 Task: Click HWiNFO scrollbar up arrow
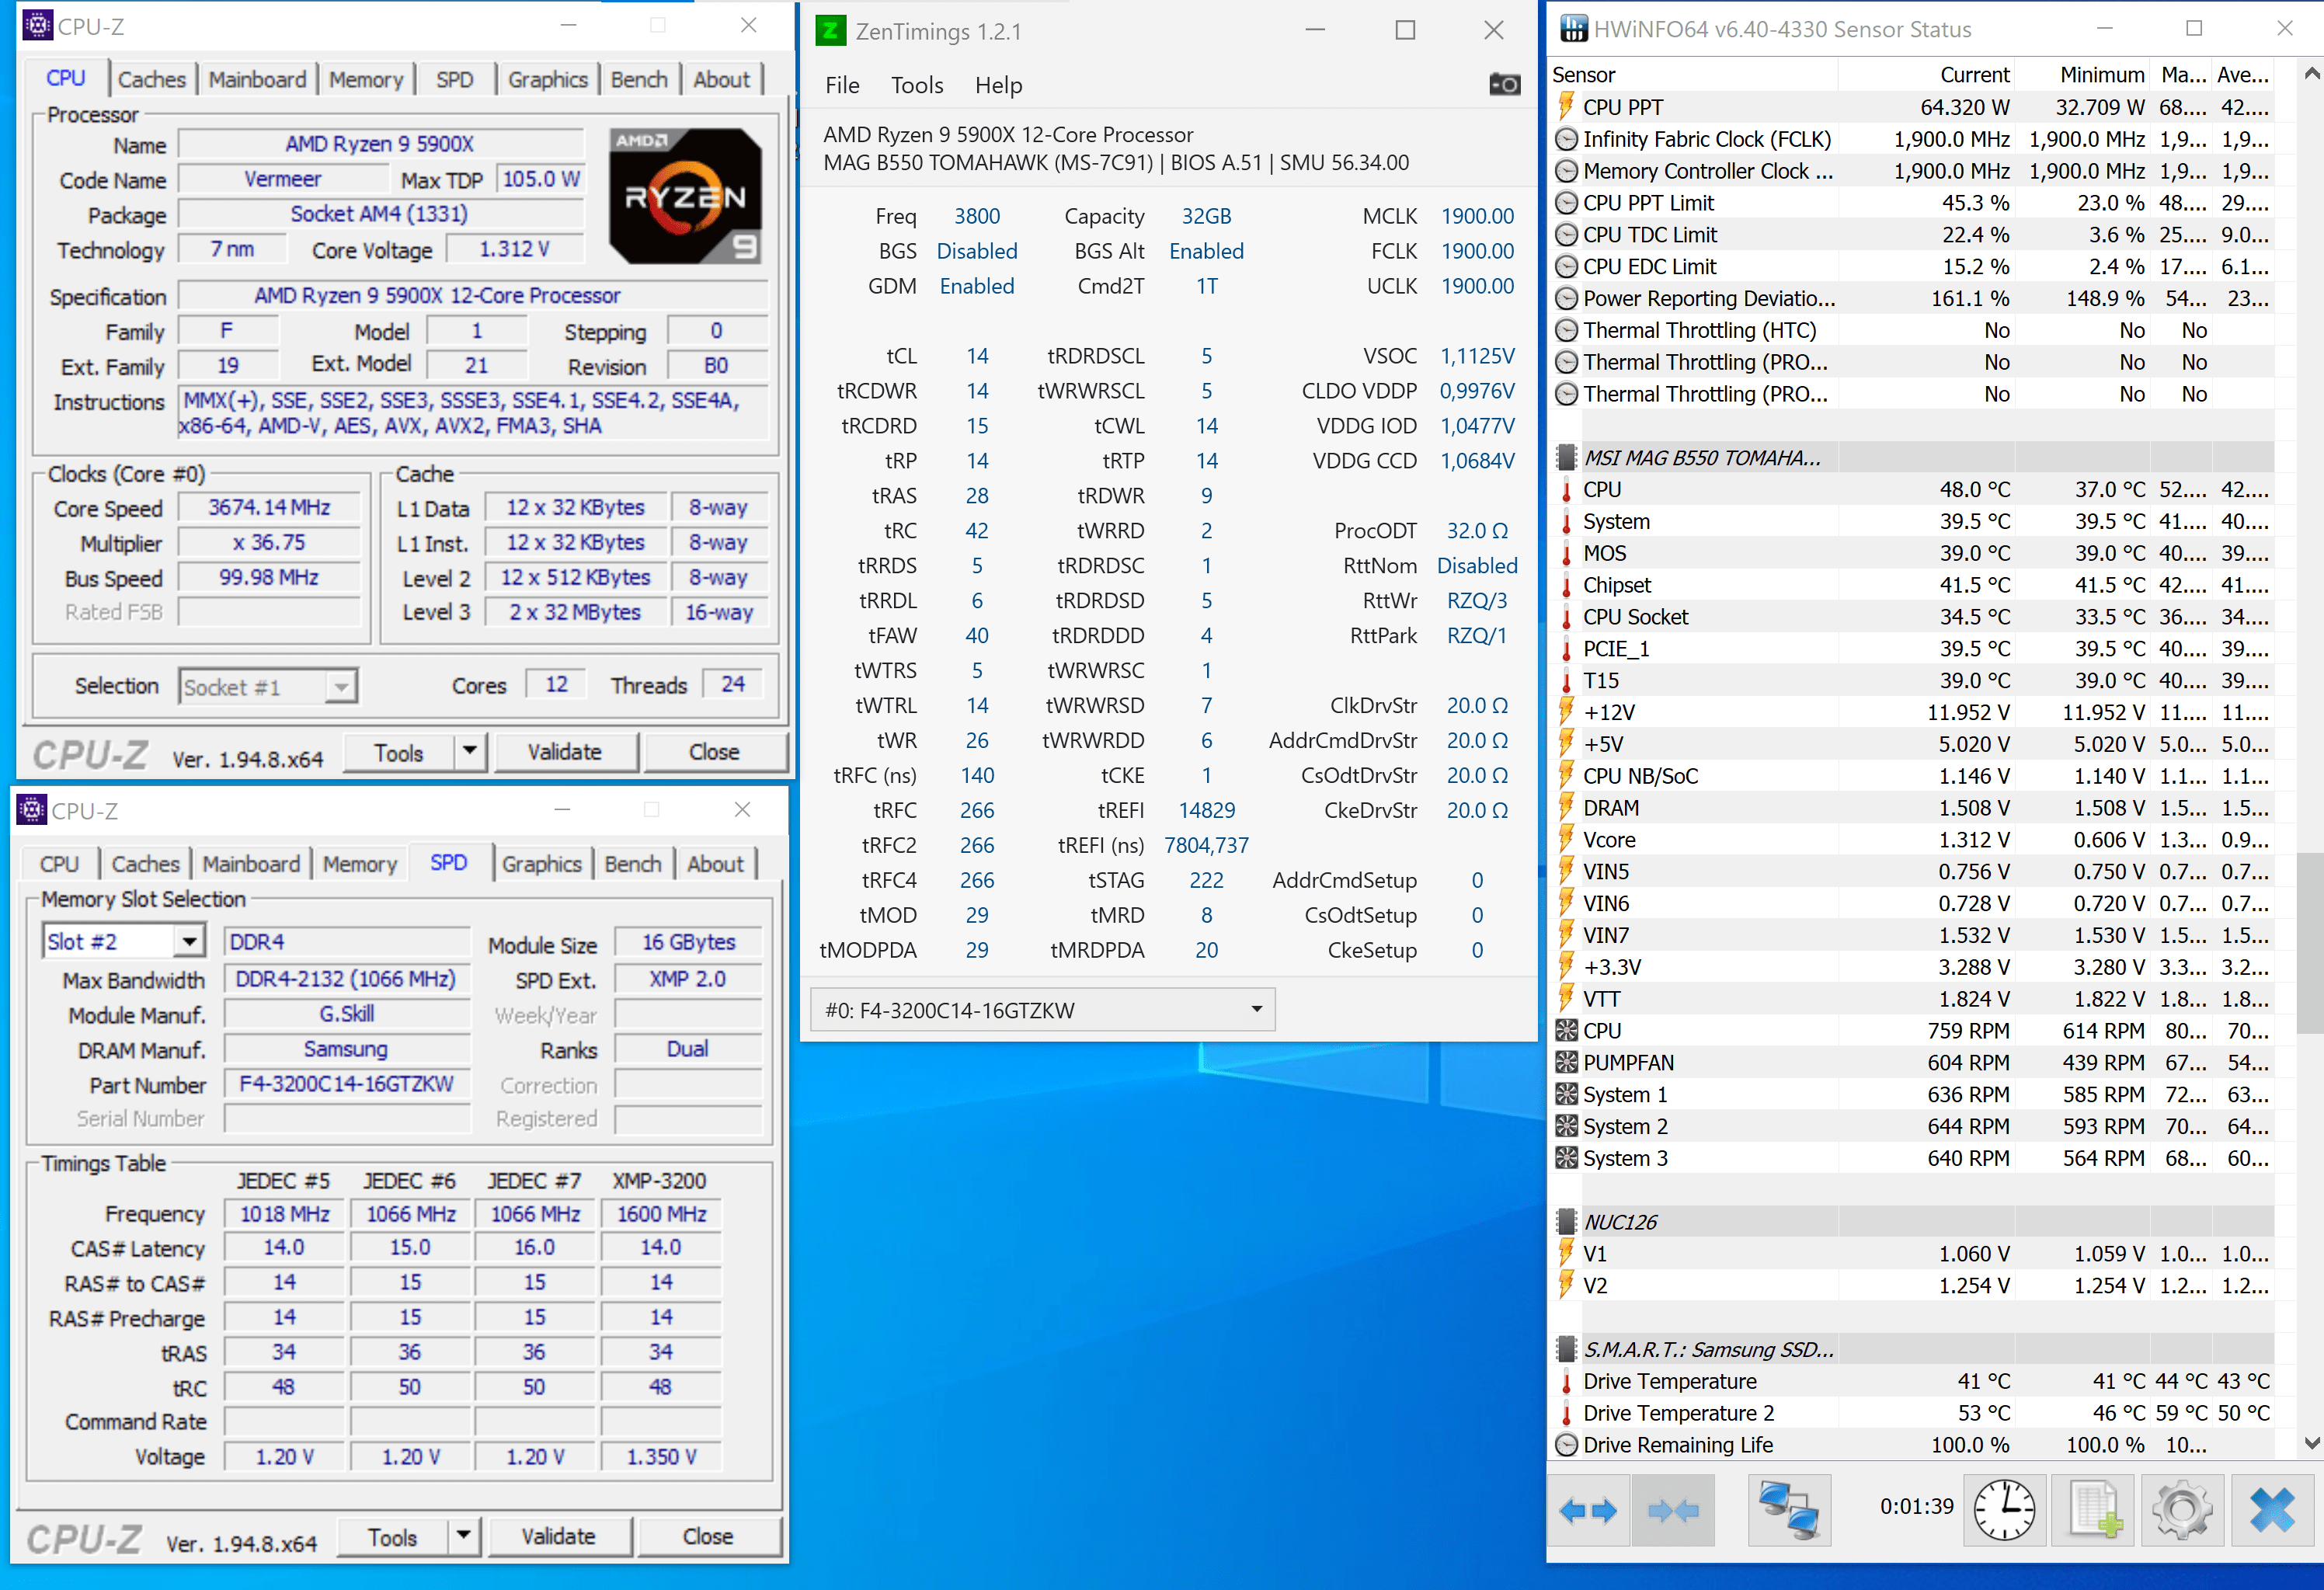(2311, 73)
